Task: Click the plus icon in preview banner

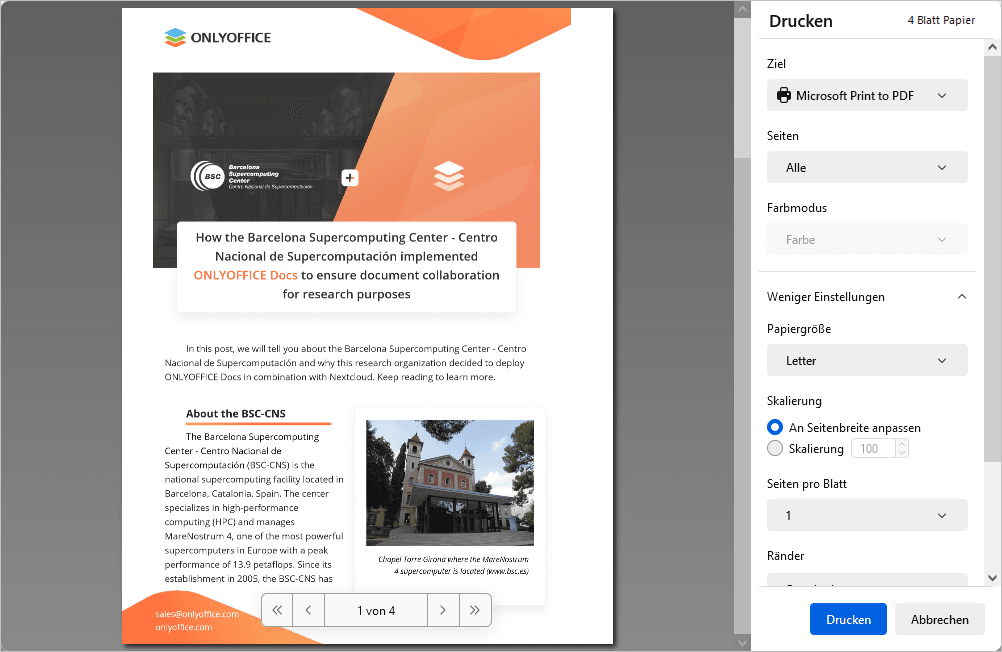Action: (350, 178)
